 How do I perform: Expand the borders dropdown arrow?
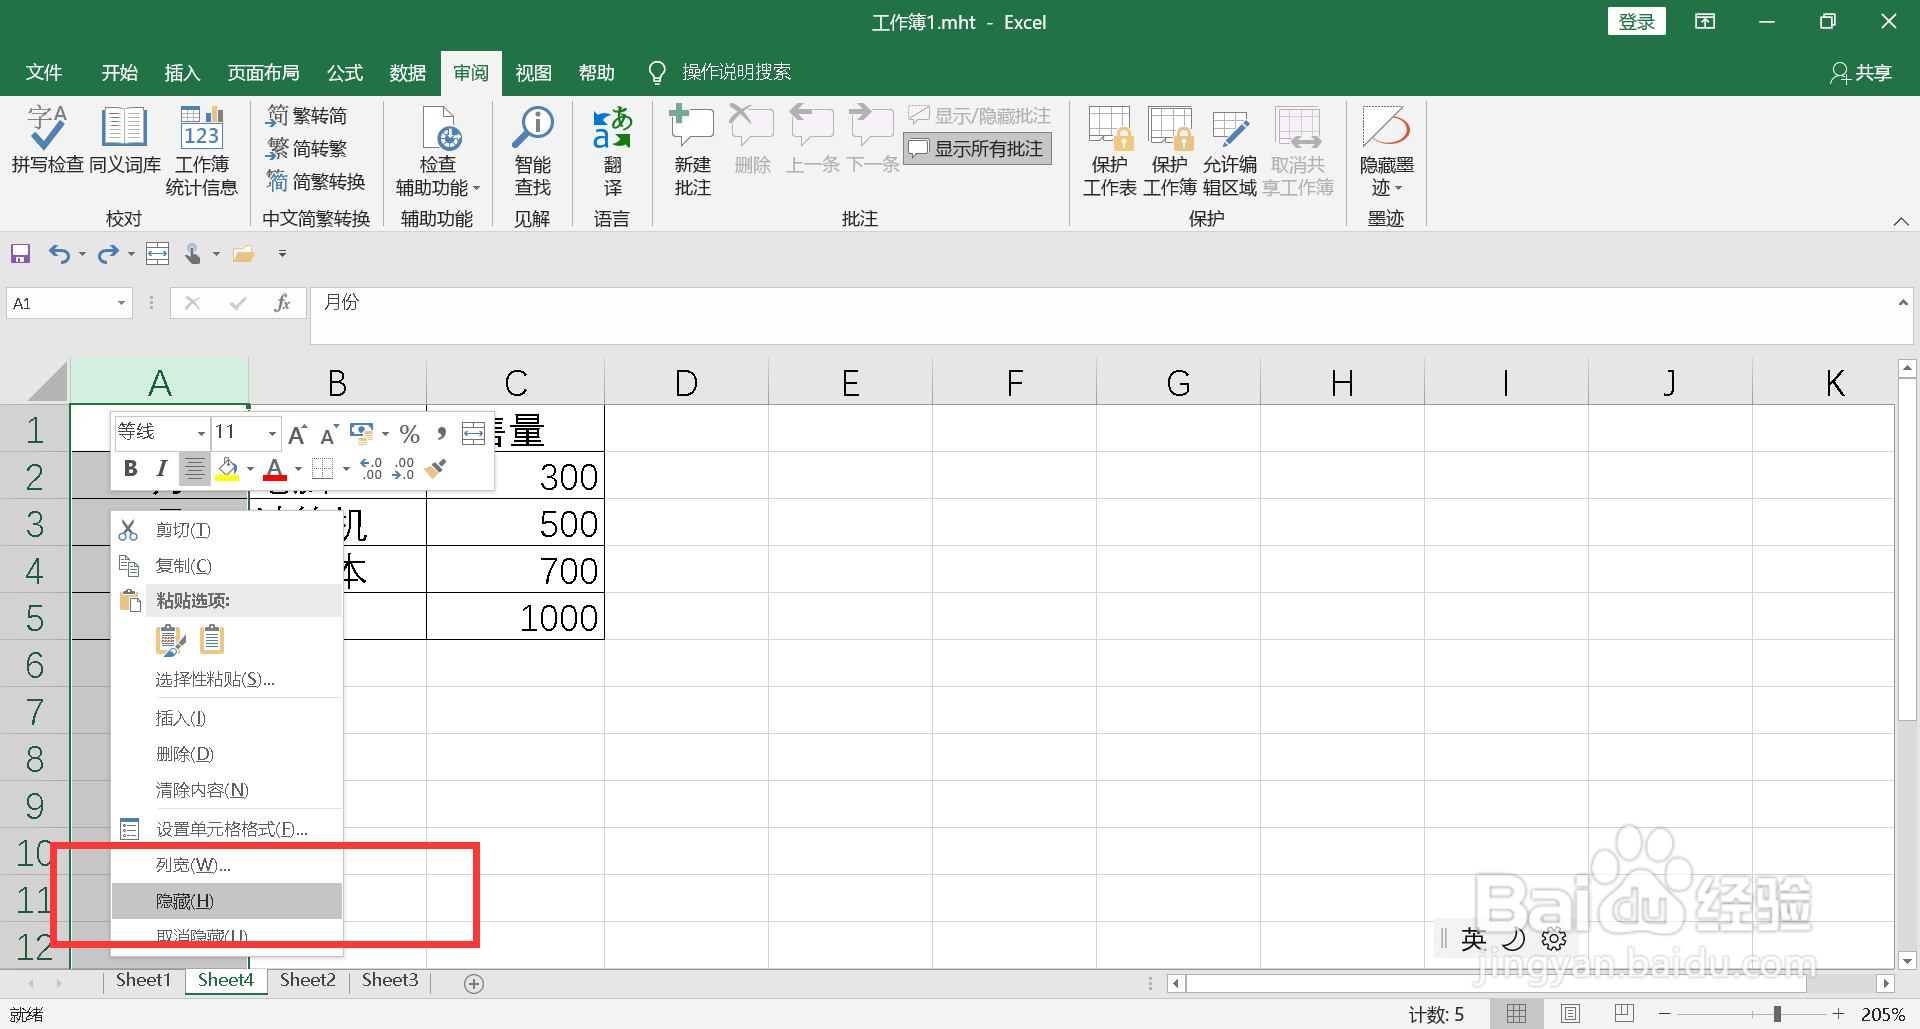(x=346, y=468)
